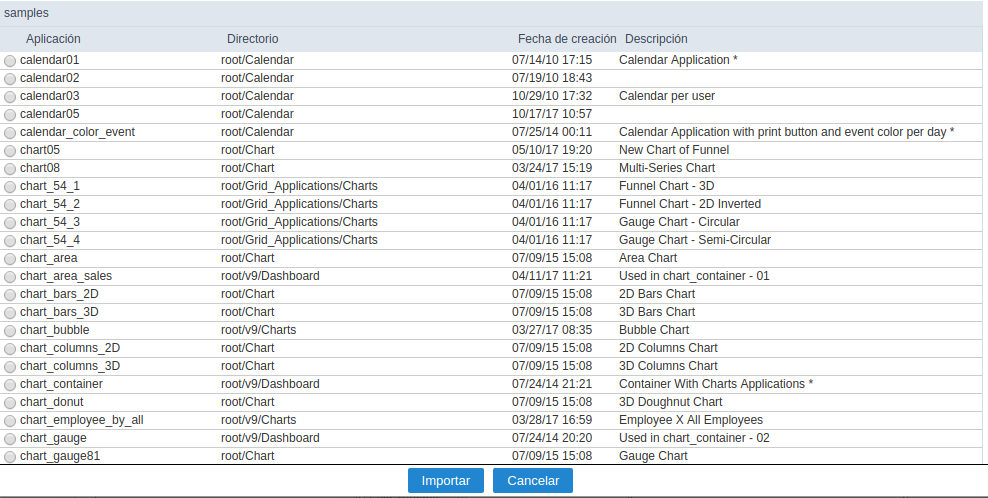Viewport: 988px width, 498px height.
Task: Select the chart_donut radio button
Action: [x=10, y=403]
